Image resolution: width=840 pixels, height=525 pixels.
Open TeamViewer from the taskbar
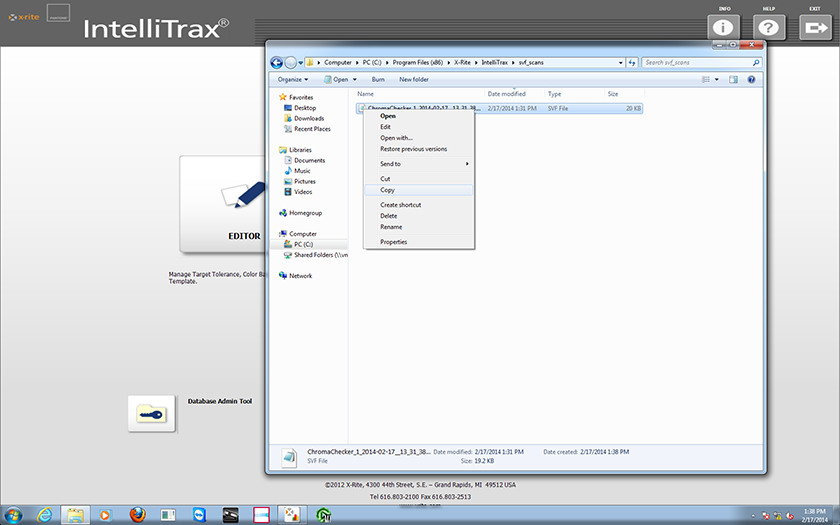199,515
